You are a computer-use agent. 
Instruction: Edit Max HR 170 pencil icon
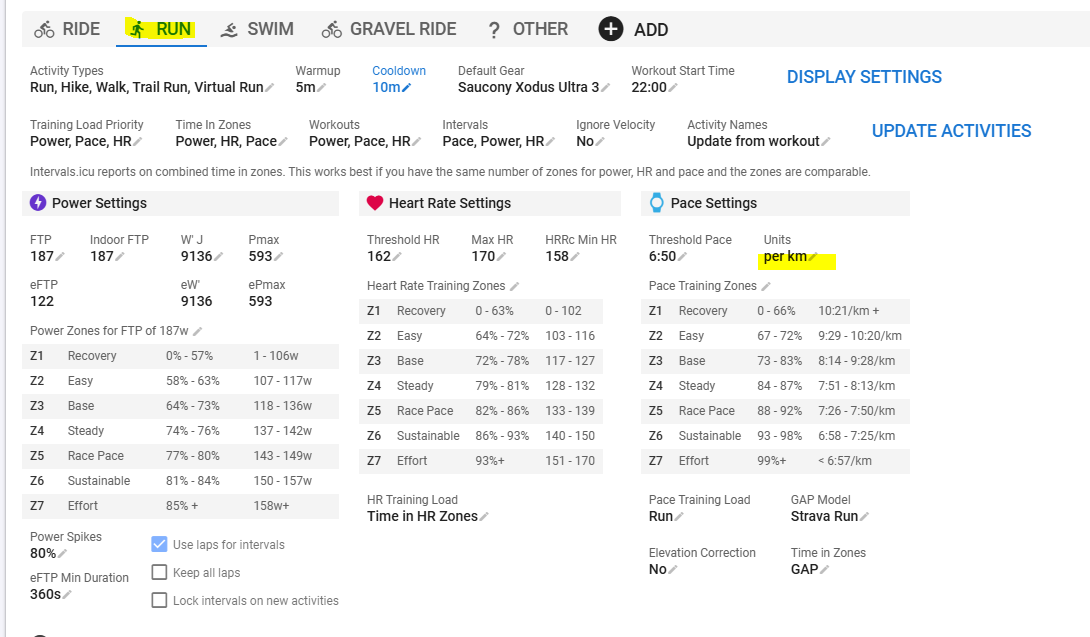click(501, 257)
